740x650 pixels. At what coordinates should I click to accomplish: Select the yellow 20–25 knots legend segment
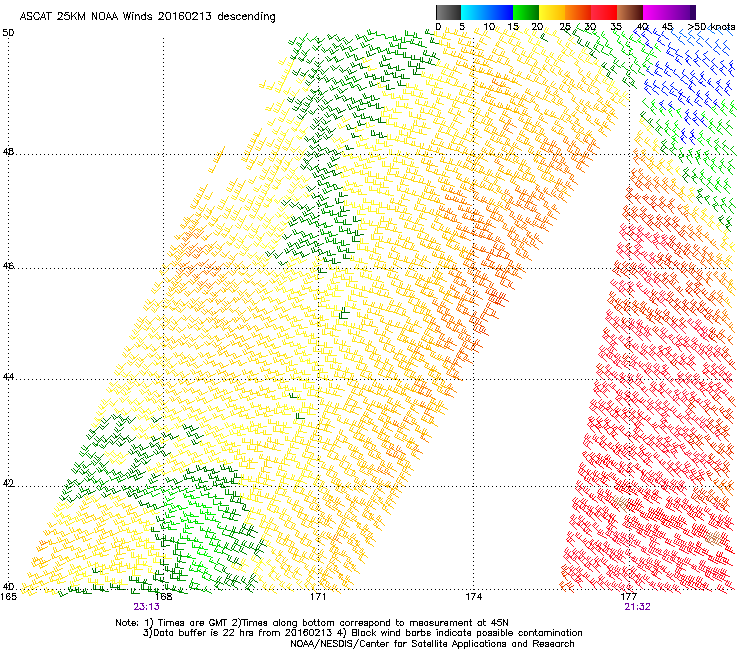click(x=552, y=12)
